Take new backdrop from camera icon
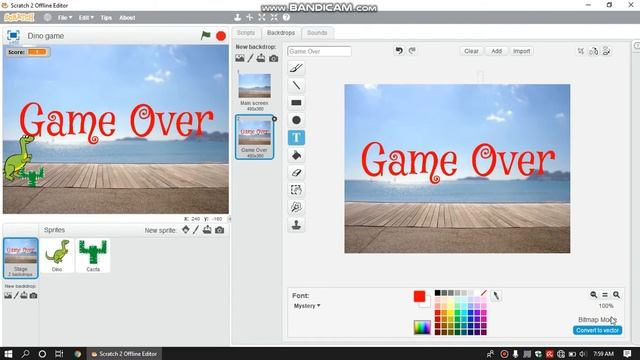Viewport: 640px width, 360px height. coord(273,58)
